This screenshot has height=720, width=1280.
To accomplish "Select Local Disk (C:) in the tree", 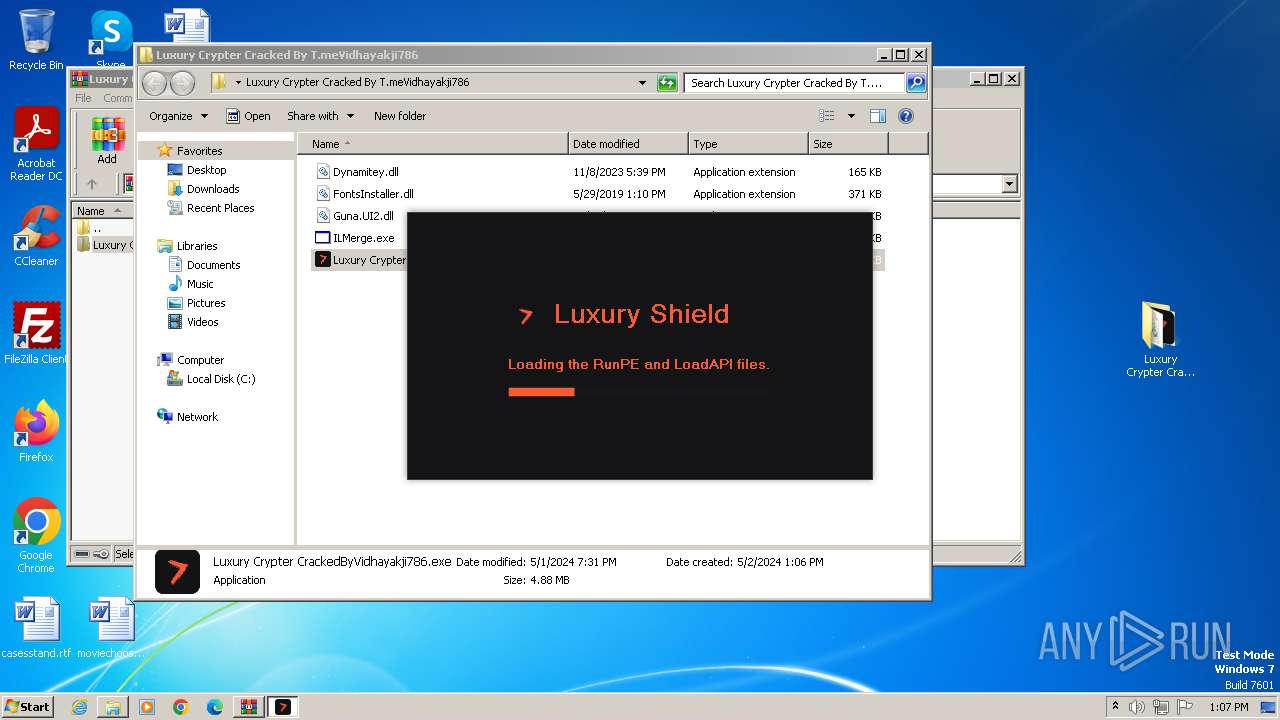I will click(221, 379).
